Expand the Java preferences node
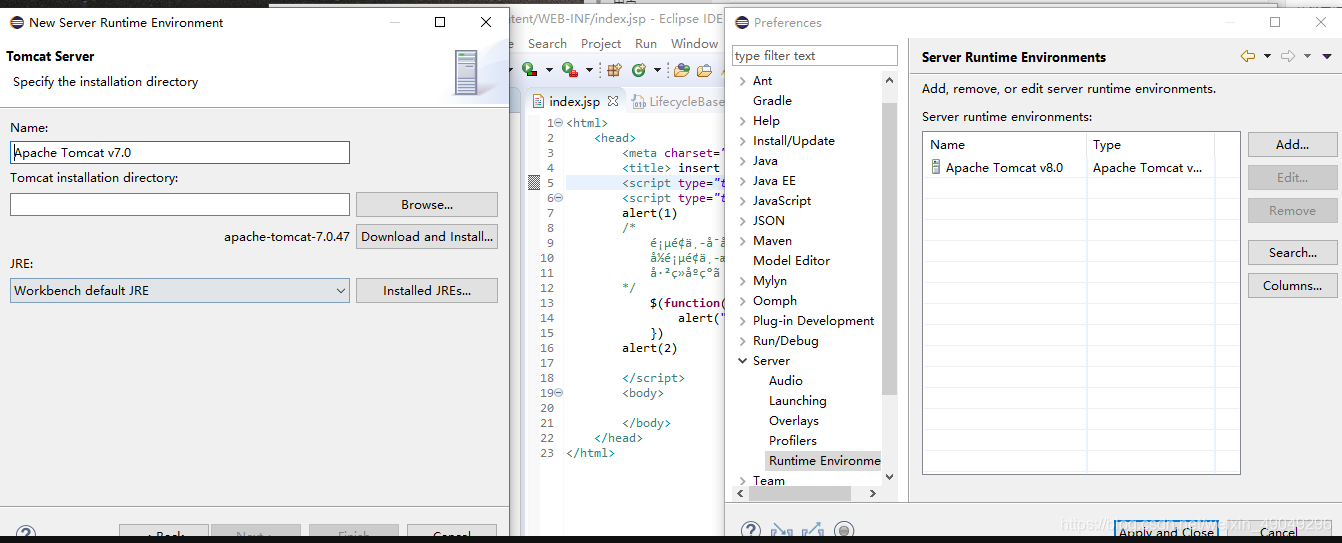Viewport: 1342px width, 543px height. pos(742,161)
